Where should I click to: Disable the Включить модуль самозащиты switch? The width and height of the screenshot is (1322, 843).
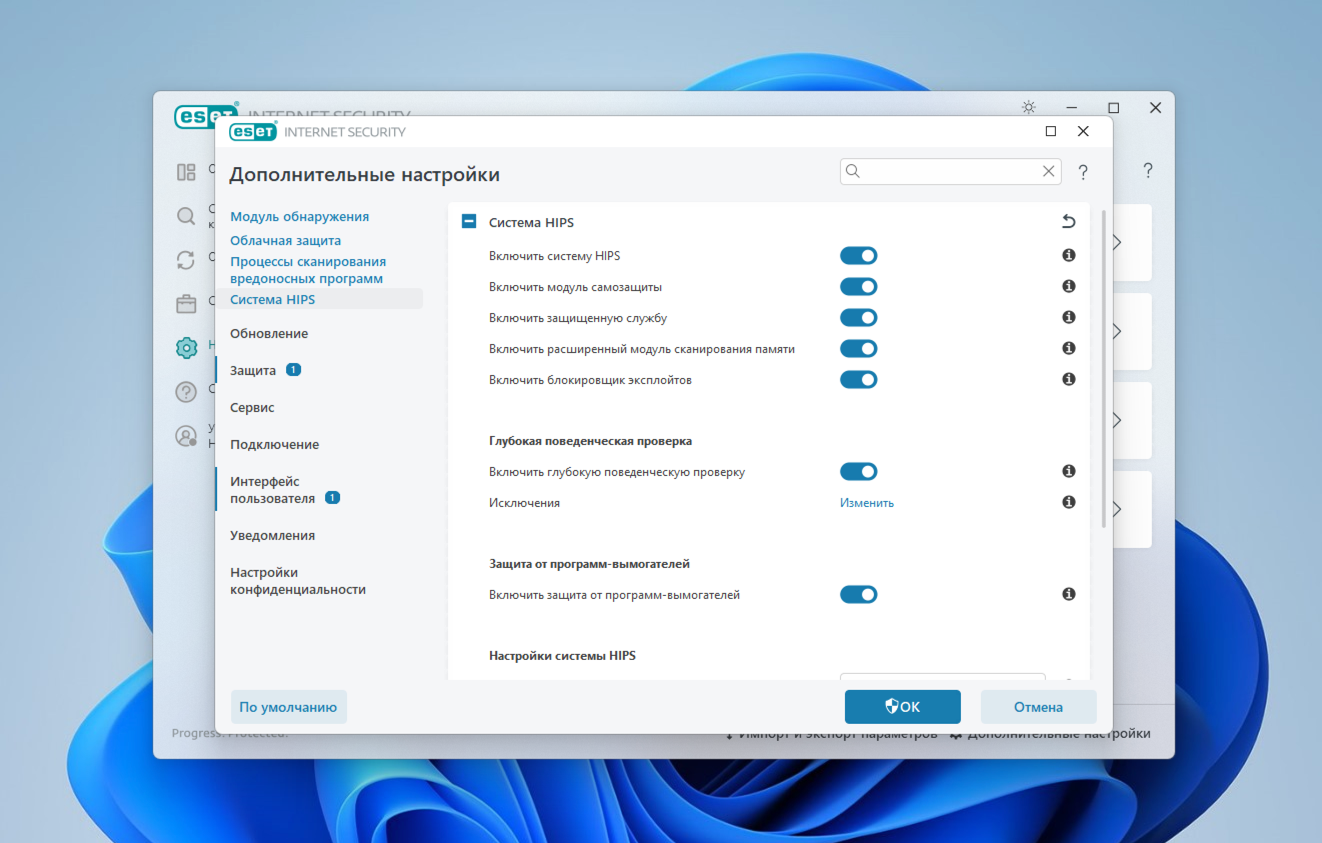pos(858,287)
